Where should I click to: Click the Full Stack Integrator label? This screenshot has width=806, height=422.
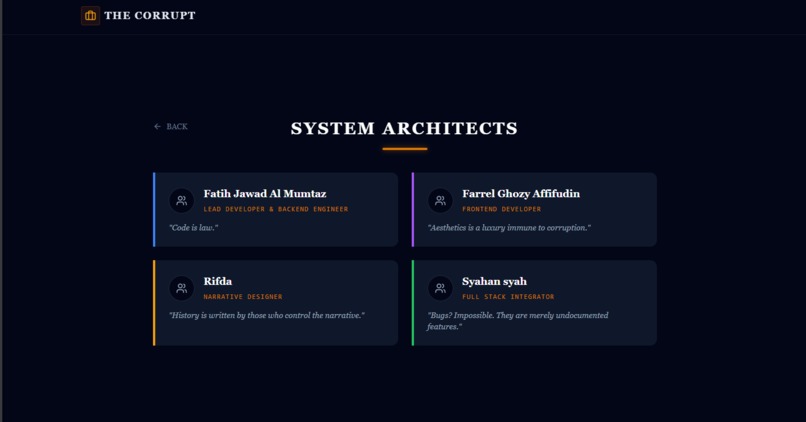[x=508, y=297]
